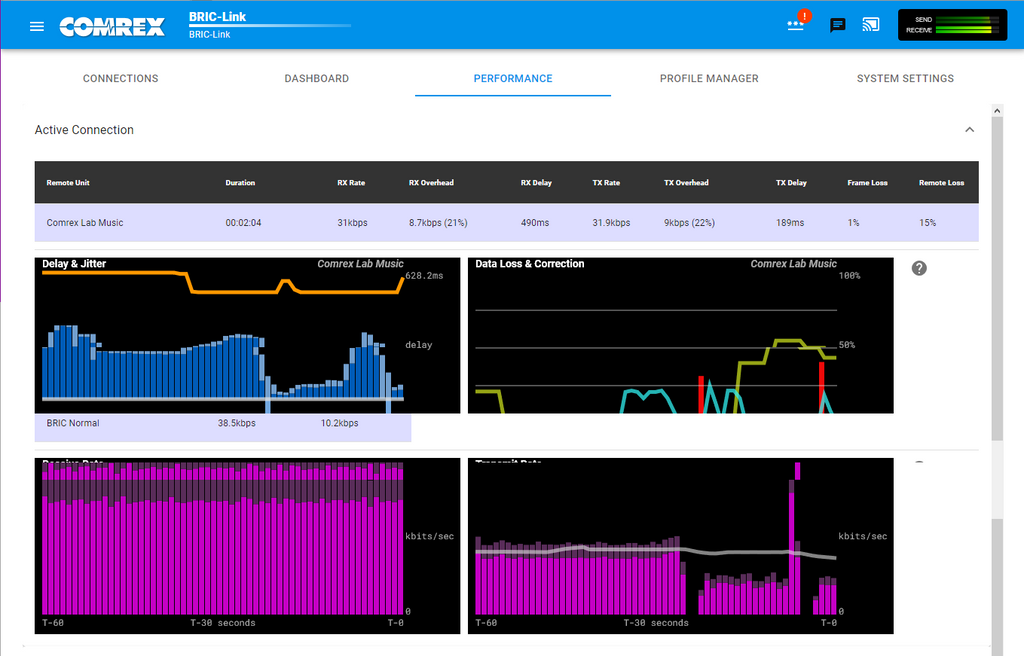The height and width of the screenshot is (656, 1024).
Task: Go to Profile Manager tab
Action: (x=709, y=78)
